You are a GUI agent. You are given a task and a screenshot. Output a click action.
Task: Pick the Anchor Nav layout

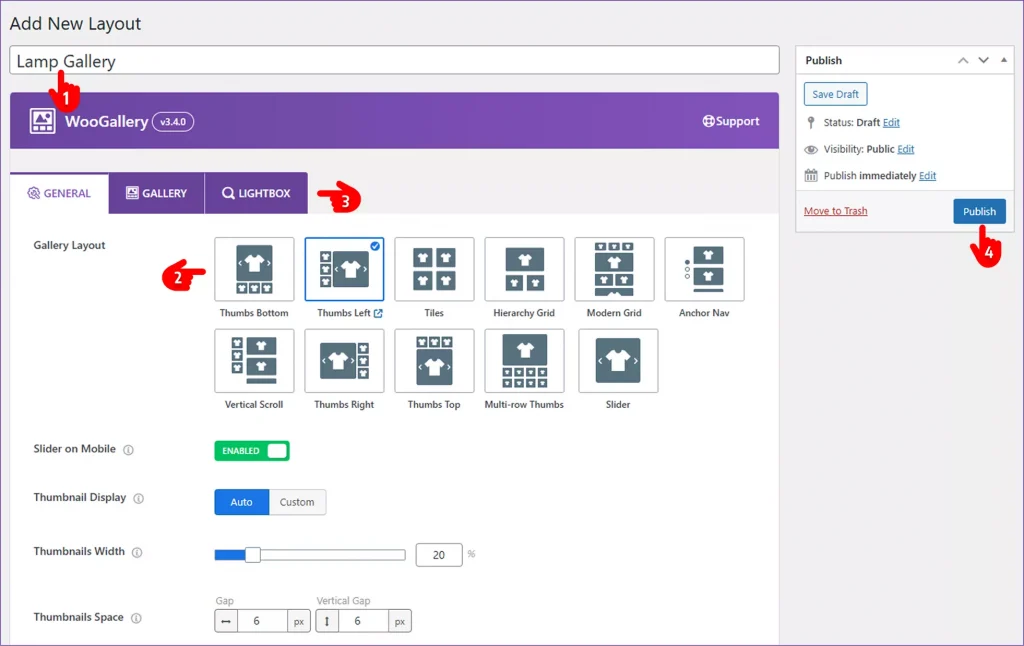point(704,269)
